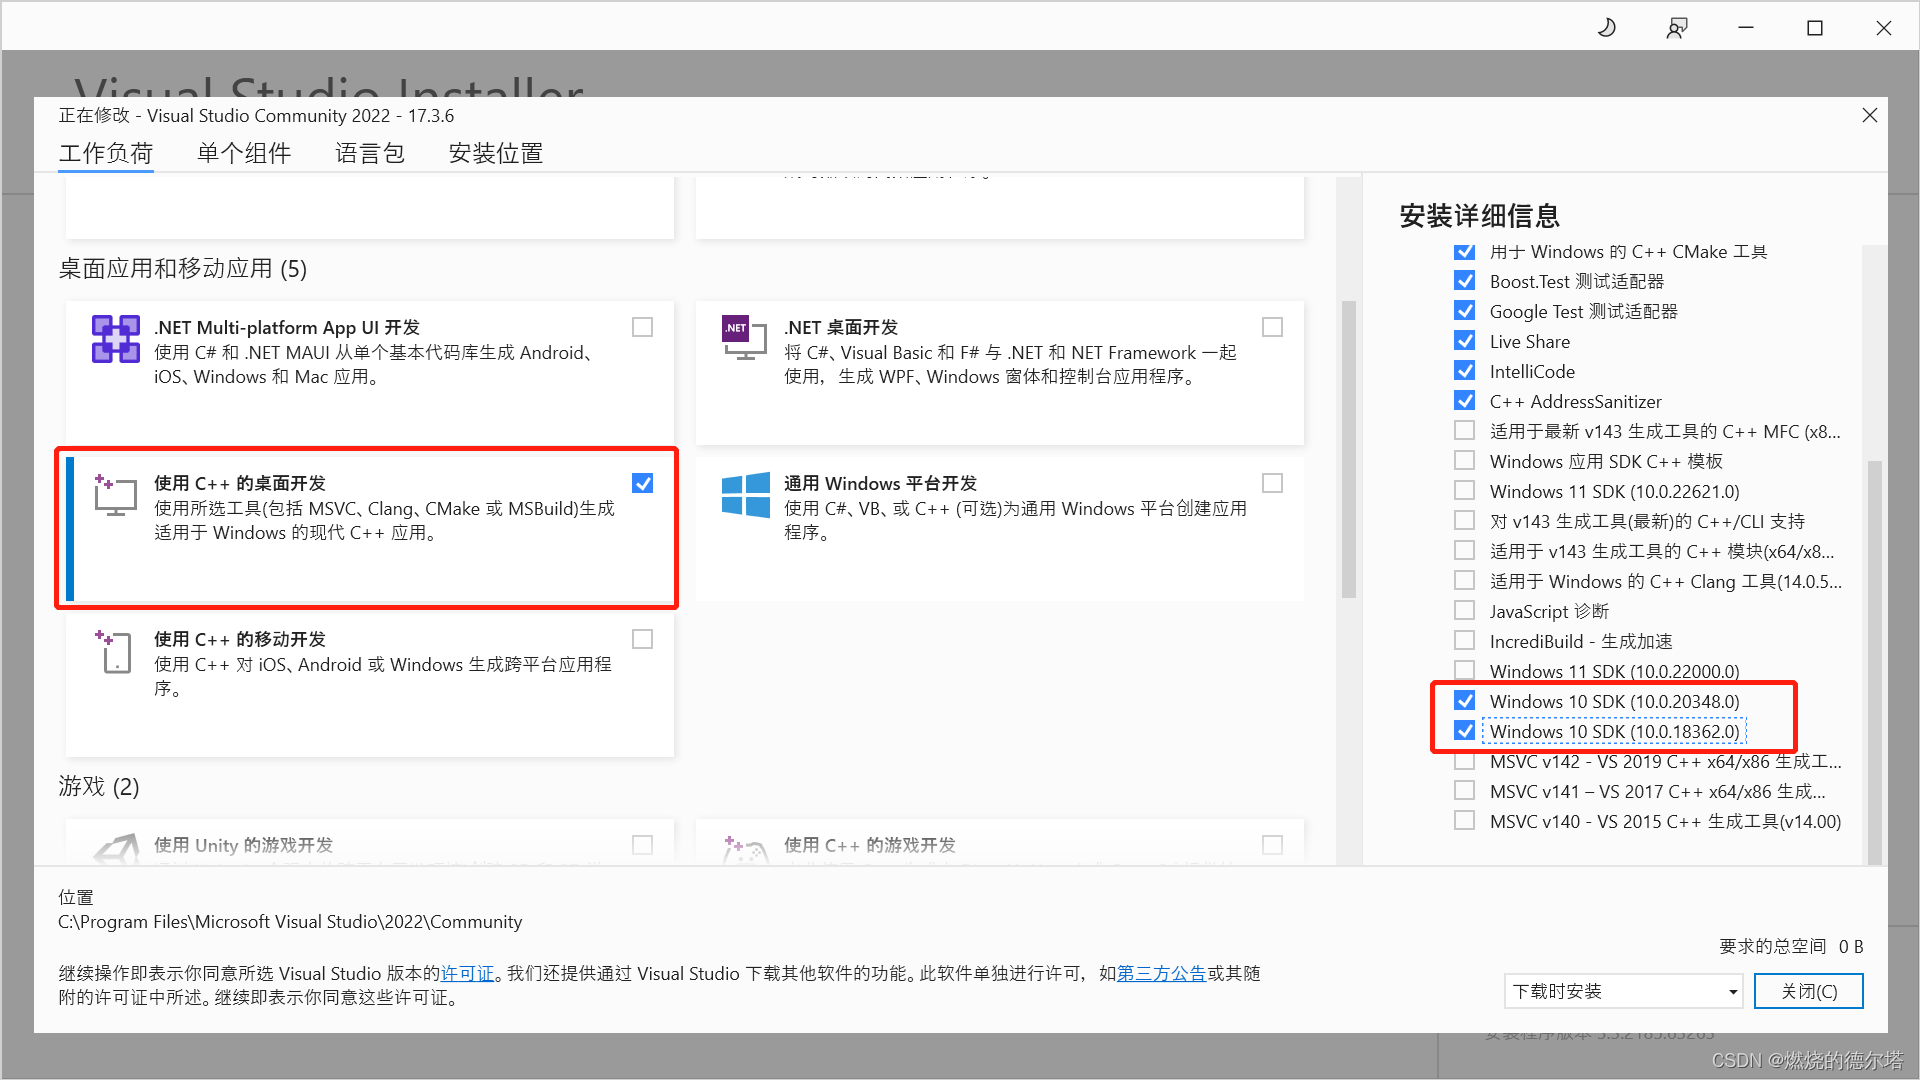
Task: Uncheck Windows 10 SDK (10.0.20348.0)
Action: click(1465, 701)
